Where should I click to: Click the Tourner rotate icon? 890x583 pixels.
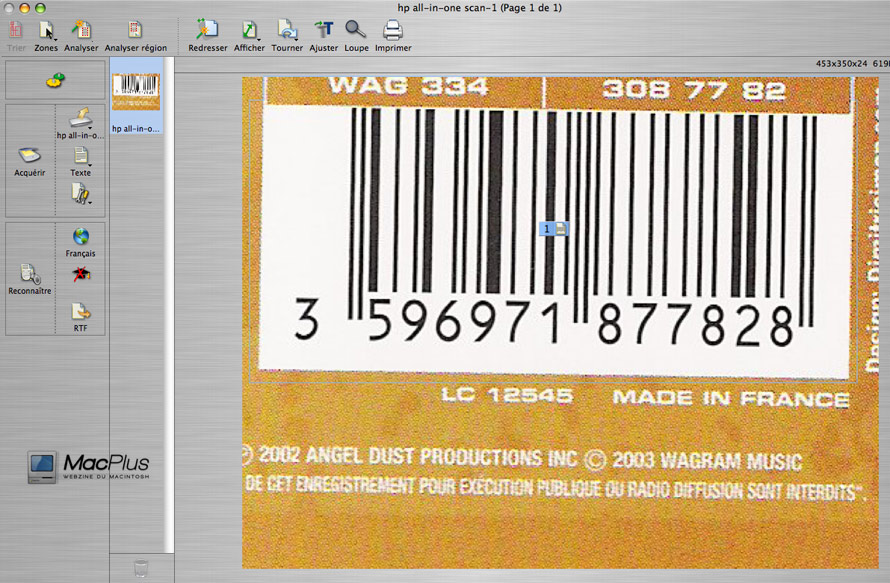click(287, 30)
